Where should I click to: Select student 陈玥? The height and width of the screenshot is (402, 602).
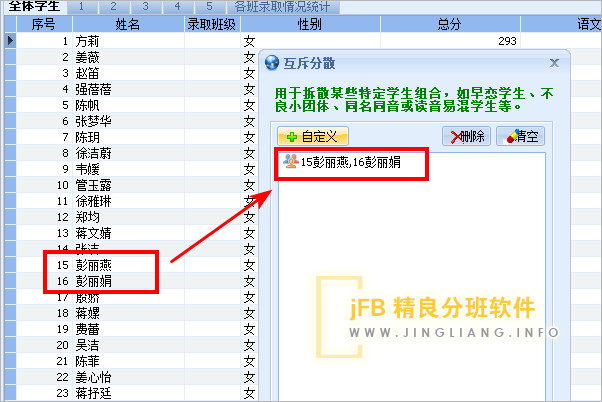(x=87, y=137)
